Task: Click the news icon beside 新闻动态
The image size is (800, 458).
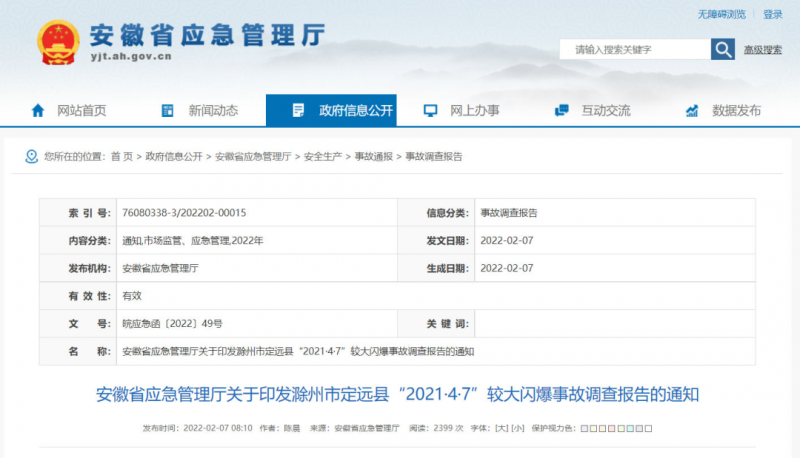Action: click(168, 111)
